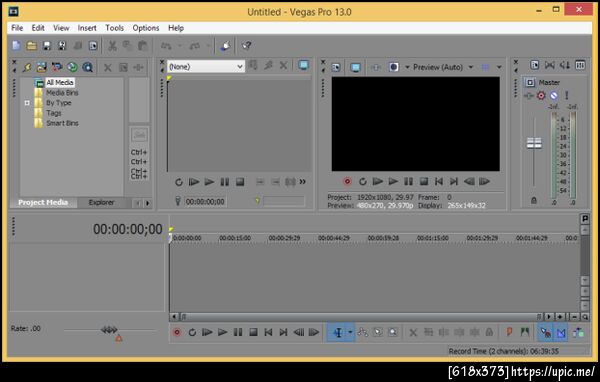The width and height of the screenshot is (600, 382).
Task: Start recording from main transport bar
Action: click(177, 332)
